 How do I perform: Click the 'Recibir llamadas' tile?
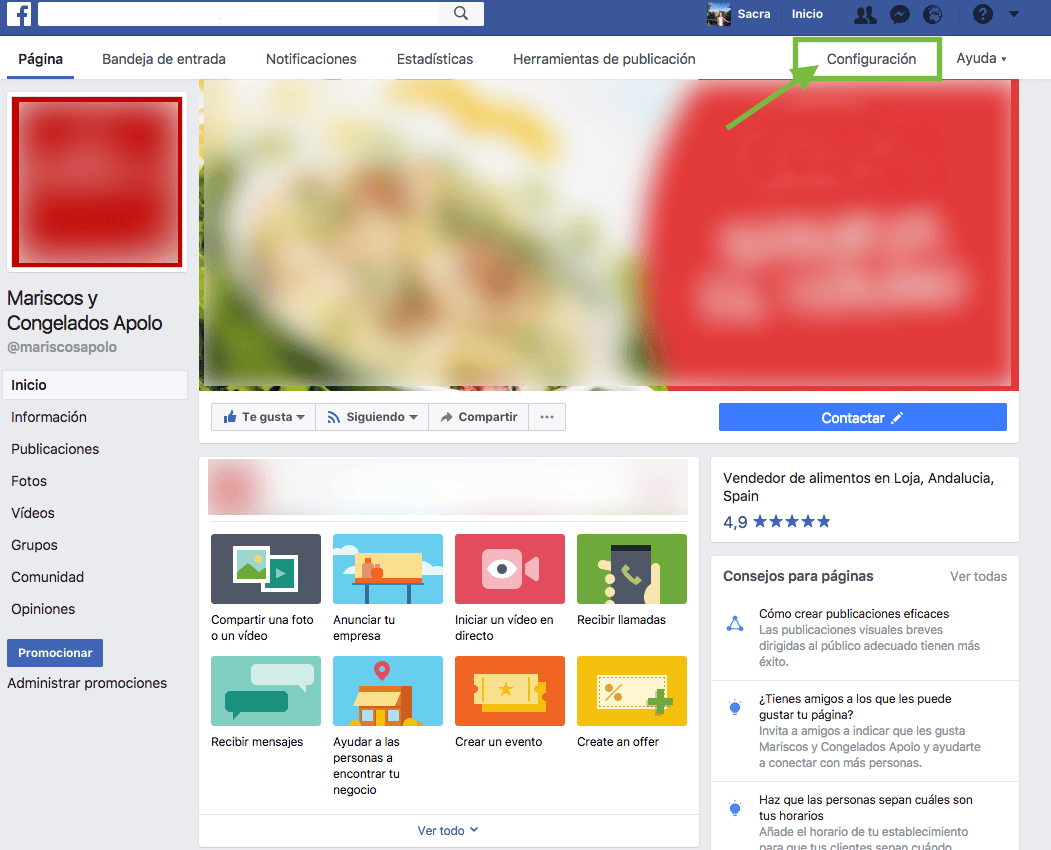631,569
